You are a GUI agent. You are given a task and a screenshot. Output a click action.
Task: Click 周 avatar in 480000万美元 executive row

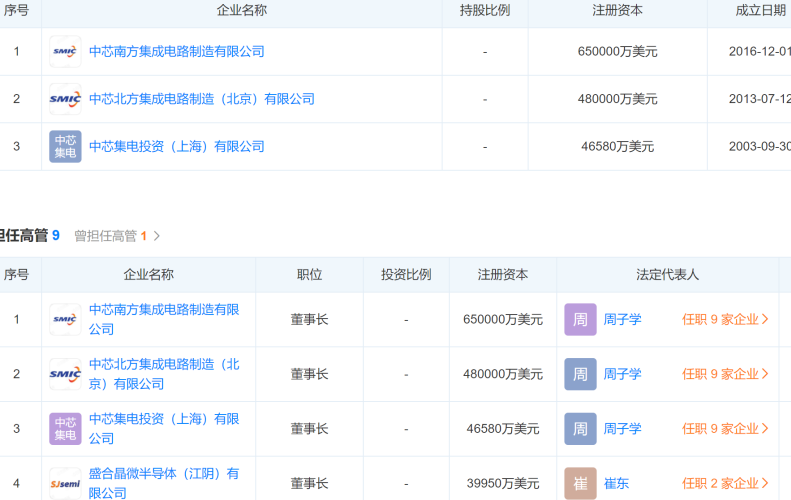coord(580,374)
